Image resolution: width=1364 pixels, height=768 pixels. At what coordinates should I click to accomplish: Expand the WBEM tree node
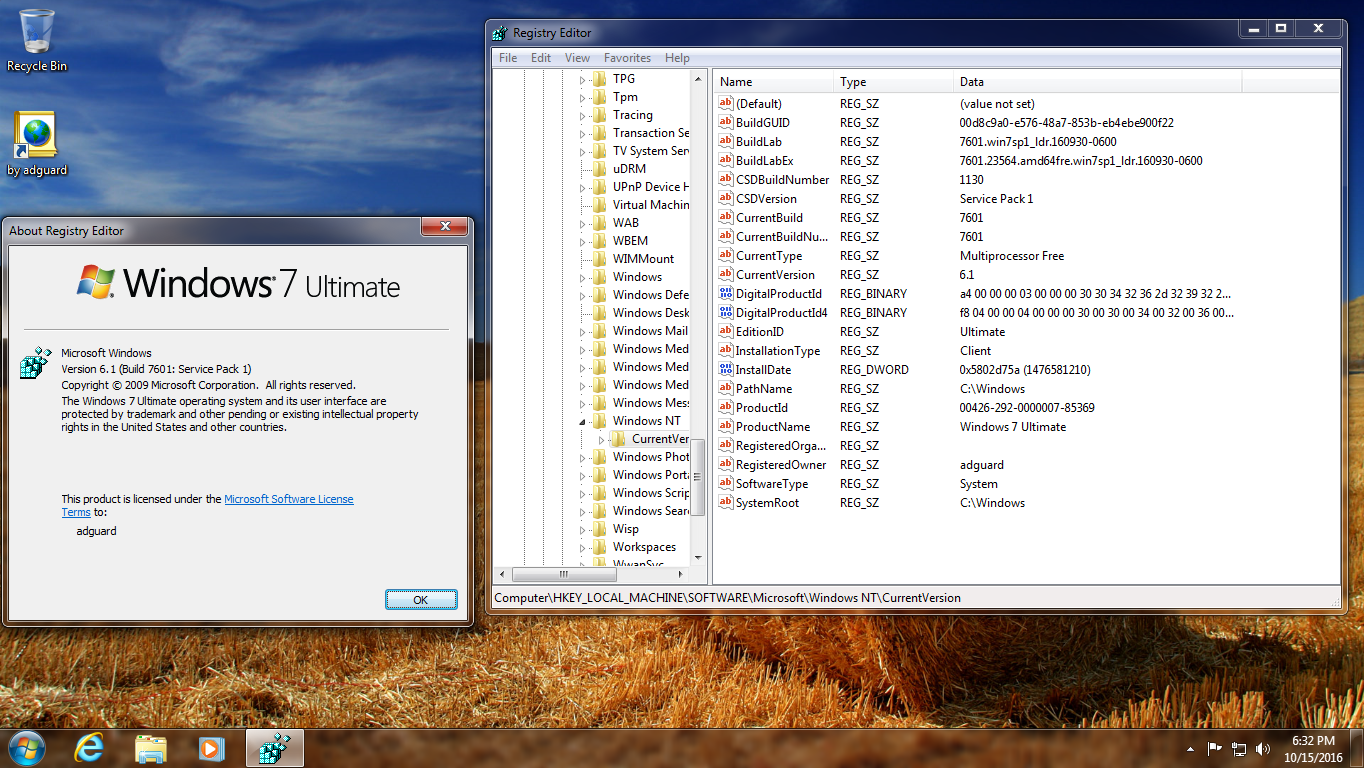583,241
